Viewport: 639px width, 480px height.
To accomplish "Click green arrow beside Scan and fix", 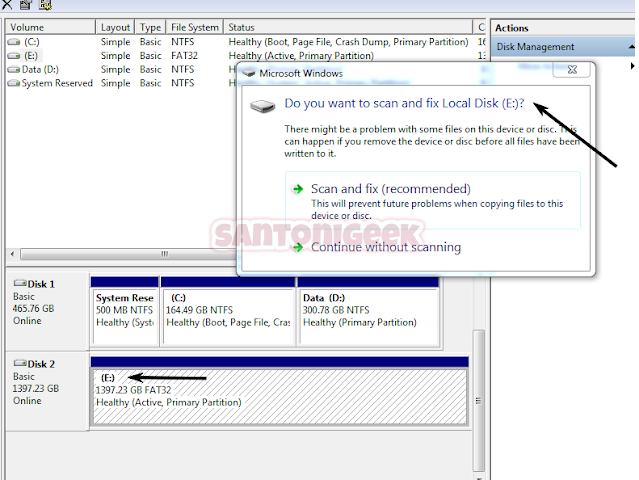I will point(298,189).
